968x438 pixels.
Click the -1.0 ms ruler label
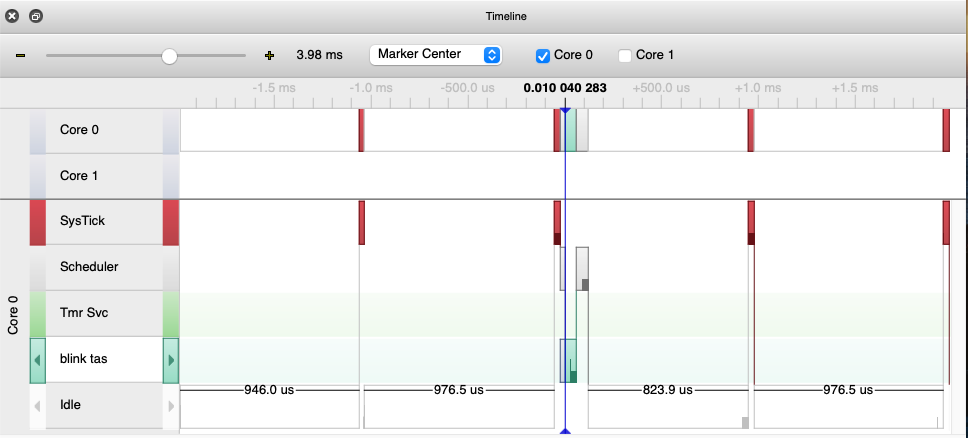pos(370,88)
